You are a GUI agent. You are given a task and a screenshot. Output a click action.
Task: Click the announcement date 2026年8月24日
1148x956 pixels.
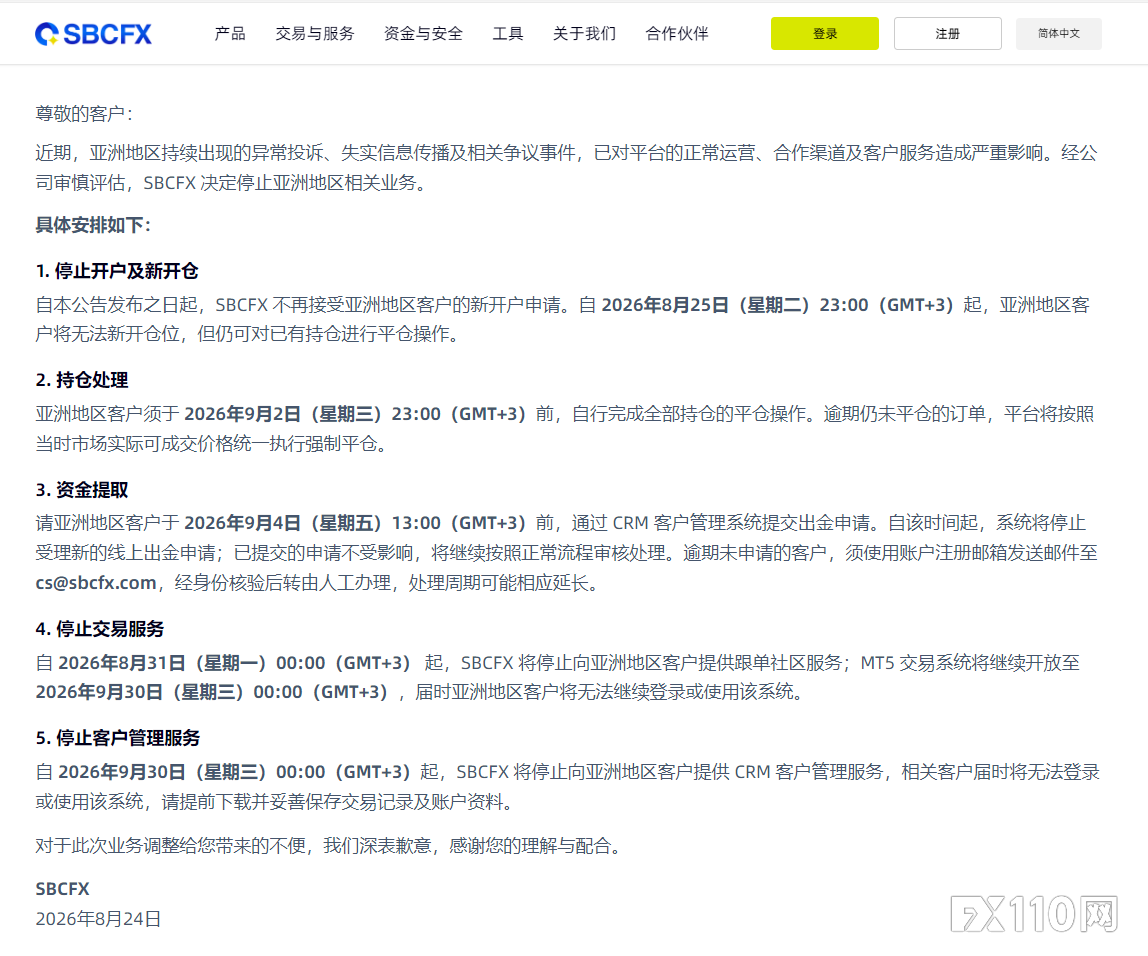pos(98,919)
